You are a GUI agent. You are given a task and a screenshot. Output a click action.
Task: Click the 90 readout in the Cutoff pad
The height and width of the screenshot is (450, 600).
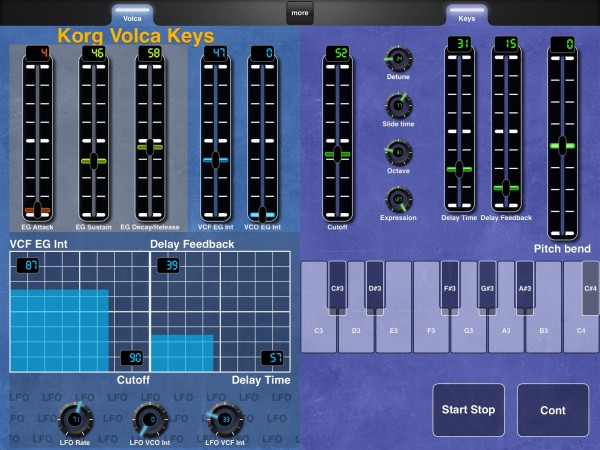pyautogui.click(x=132, y=358)
